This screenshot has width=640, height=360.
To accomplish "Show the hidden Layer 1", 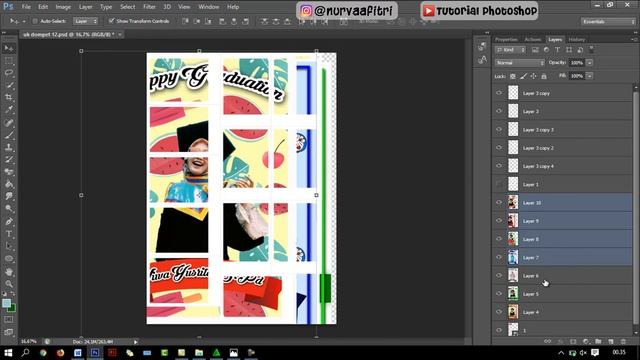I will (x=499, y=184).
